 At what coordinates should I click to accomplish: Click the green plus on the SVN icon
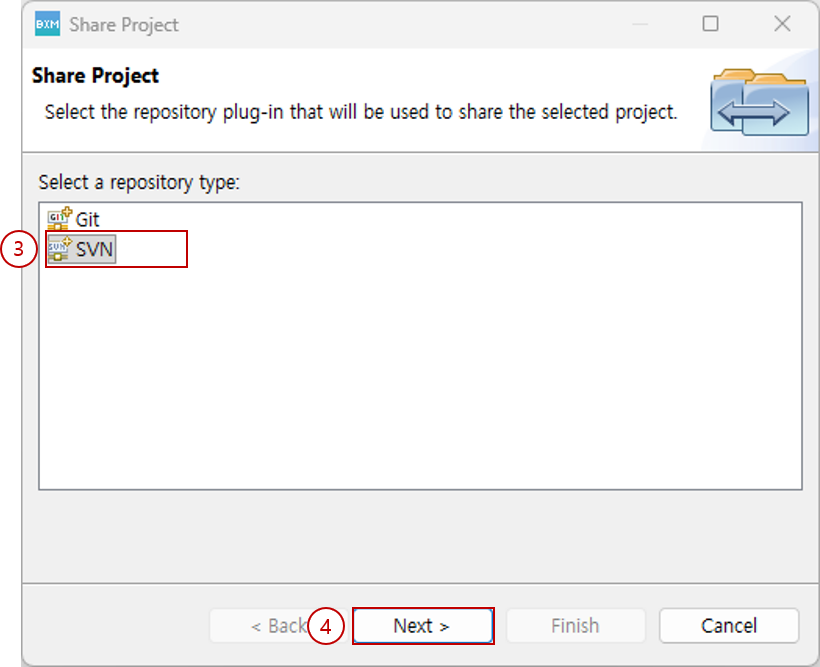[x=66, y=242]
